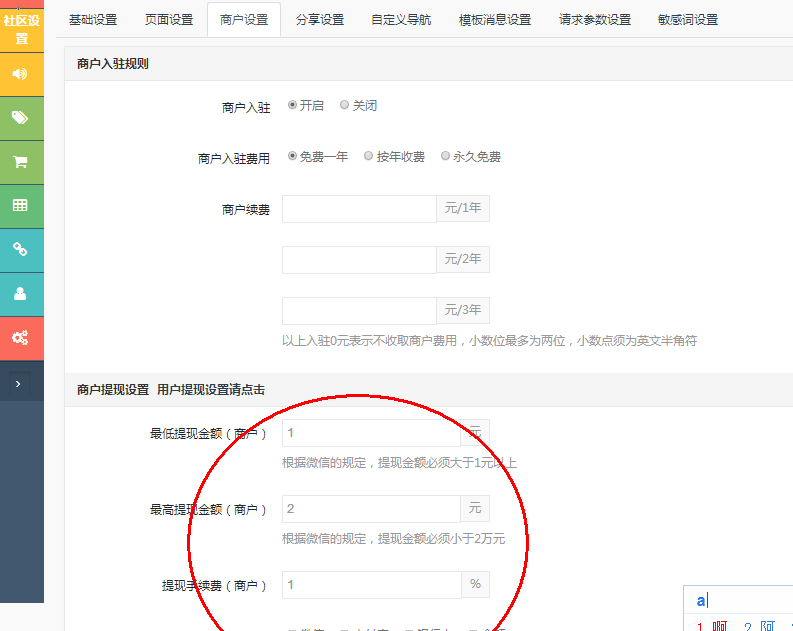Click the megaphone announcement sidebar icon
793x631 pixels.
(x=20, y=74)
